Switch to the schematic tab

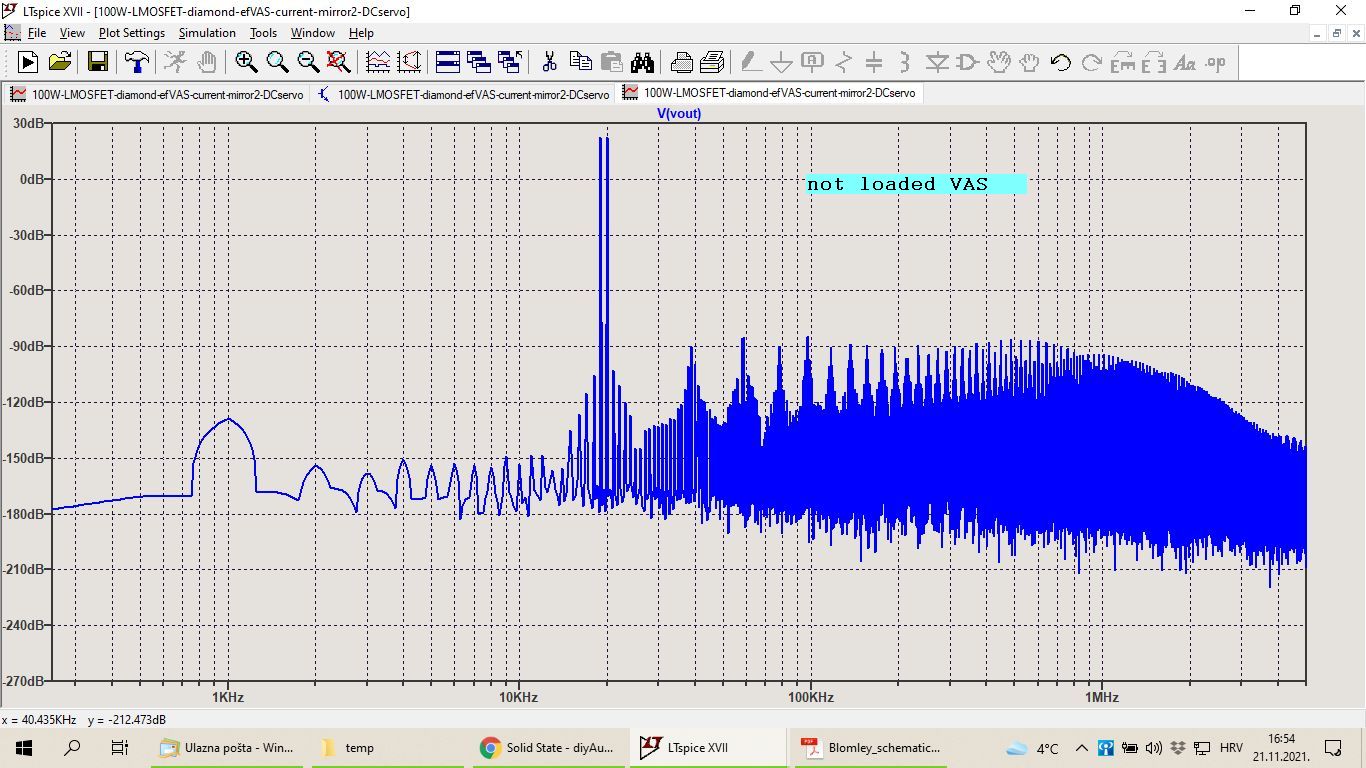point(463,94)
